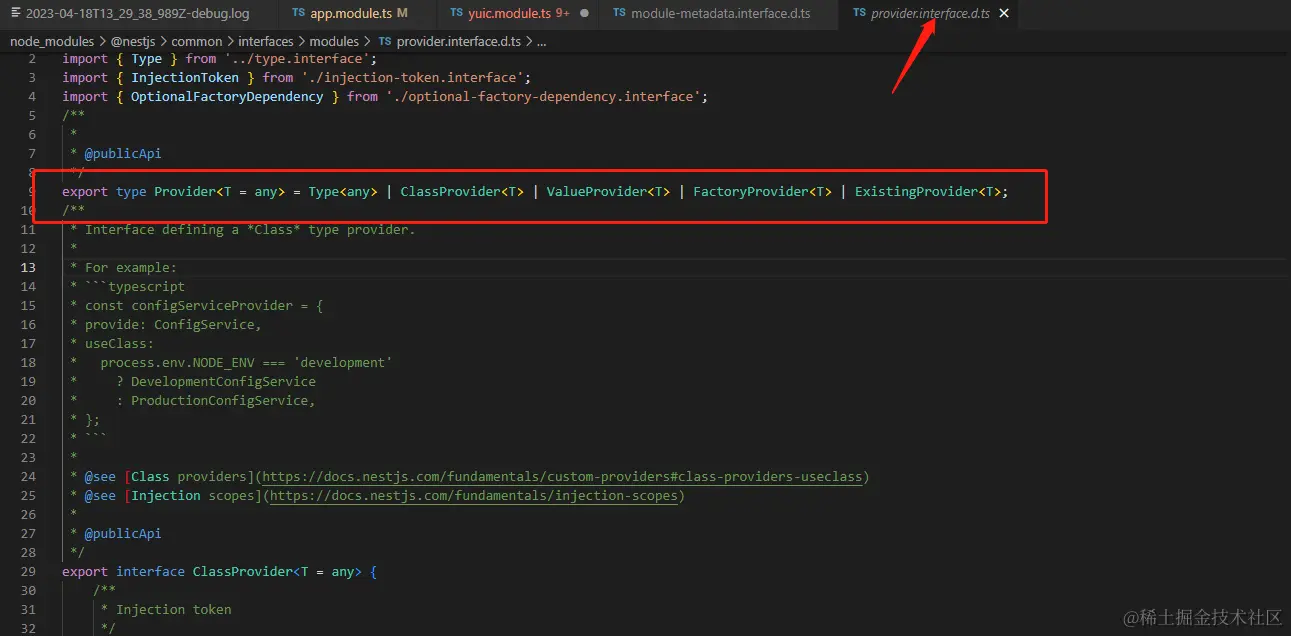Click the ProductionConfigService line
The height and width of the screenshot is (636, 1291).
pyautogui.click(x=216, y=401)
